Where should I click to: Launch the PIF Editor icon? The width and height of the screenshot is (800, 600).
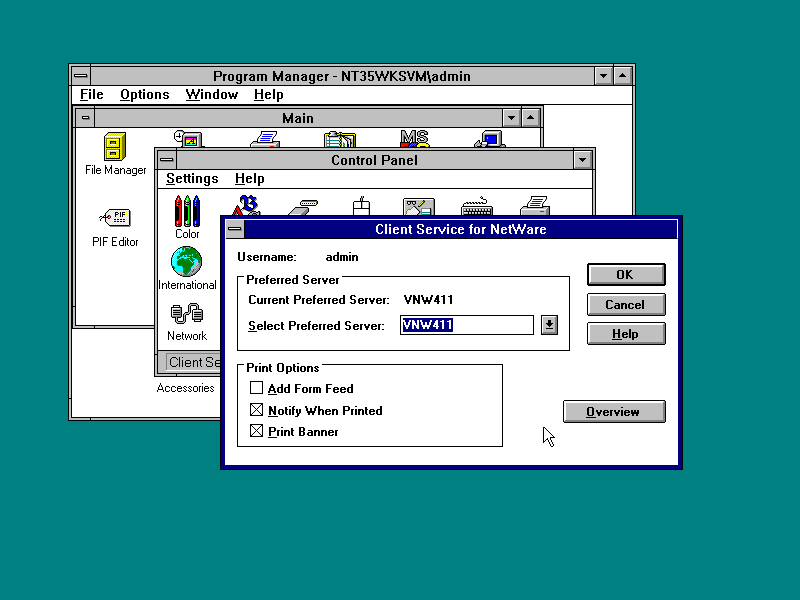[x=115, y=228]
